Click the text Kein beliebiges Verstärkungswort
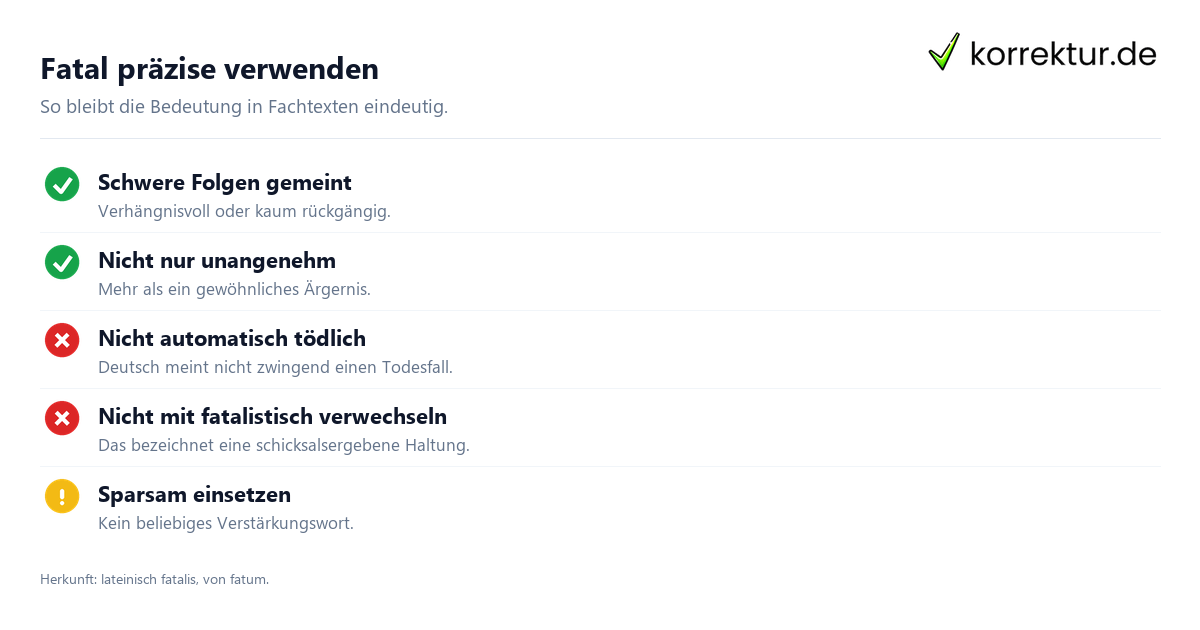This screenshot has width=1200, height=630. (226, 524)
